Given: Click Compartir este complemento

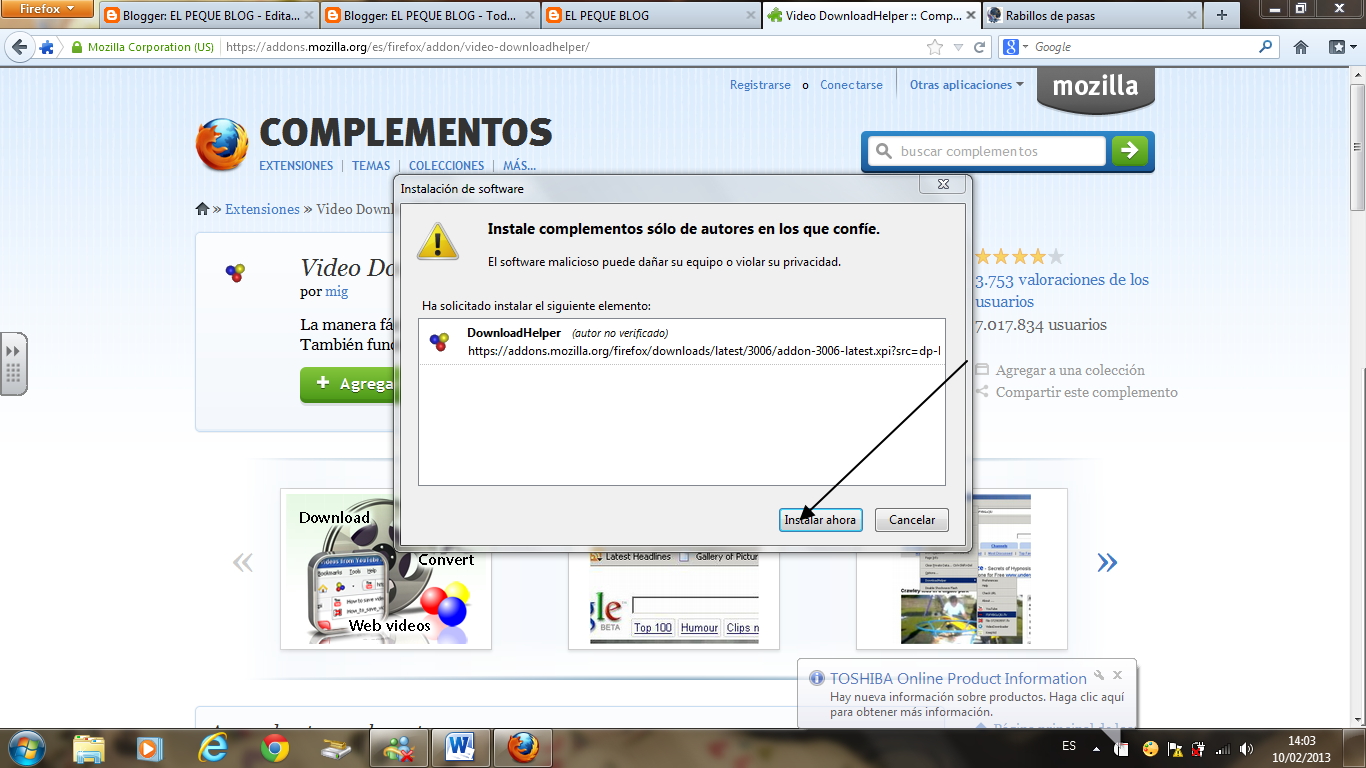Looking at the screenshot, I should pyautogui.click(x=1087, y=392).
